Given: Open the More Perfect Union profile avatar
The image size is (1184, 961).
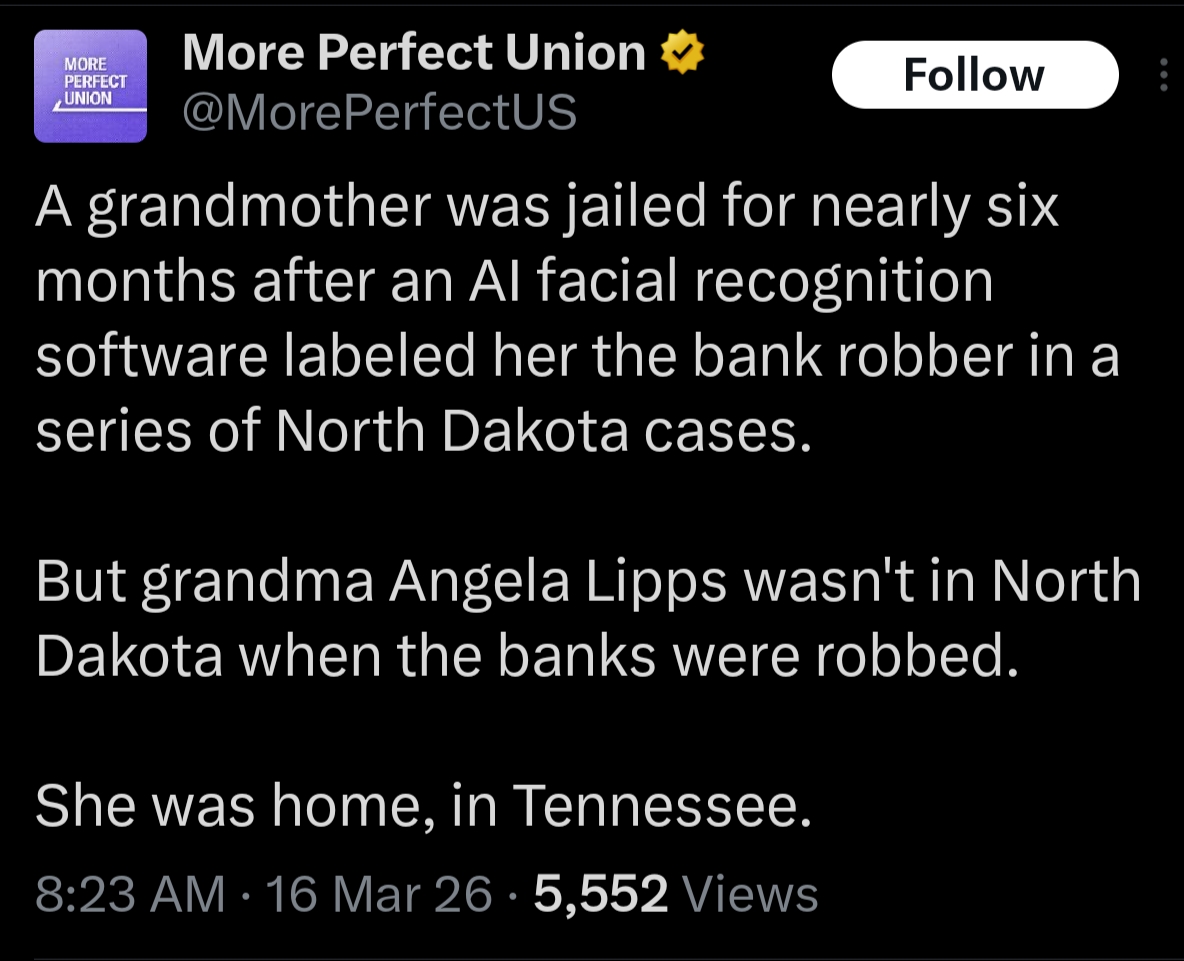Looking at the screenshot, I should (90, 86).
